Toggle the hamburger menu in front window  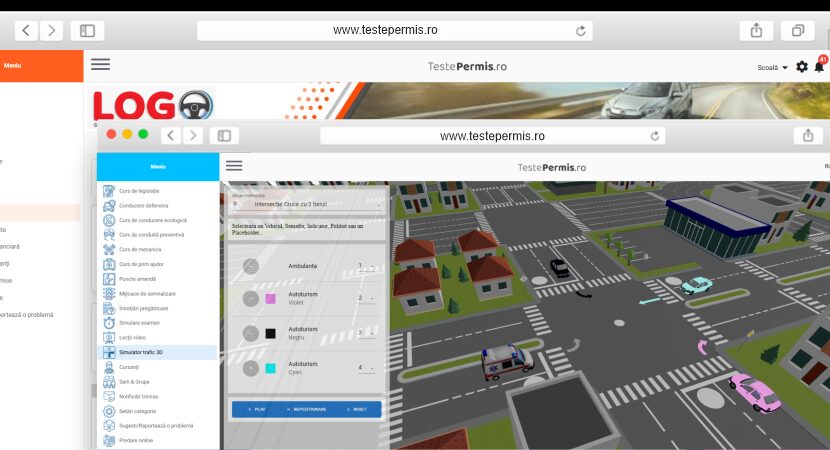click(234, 166)
